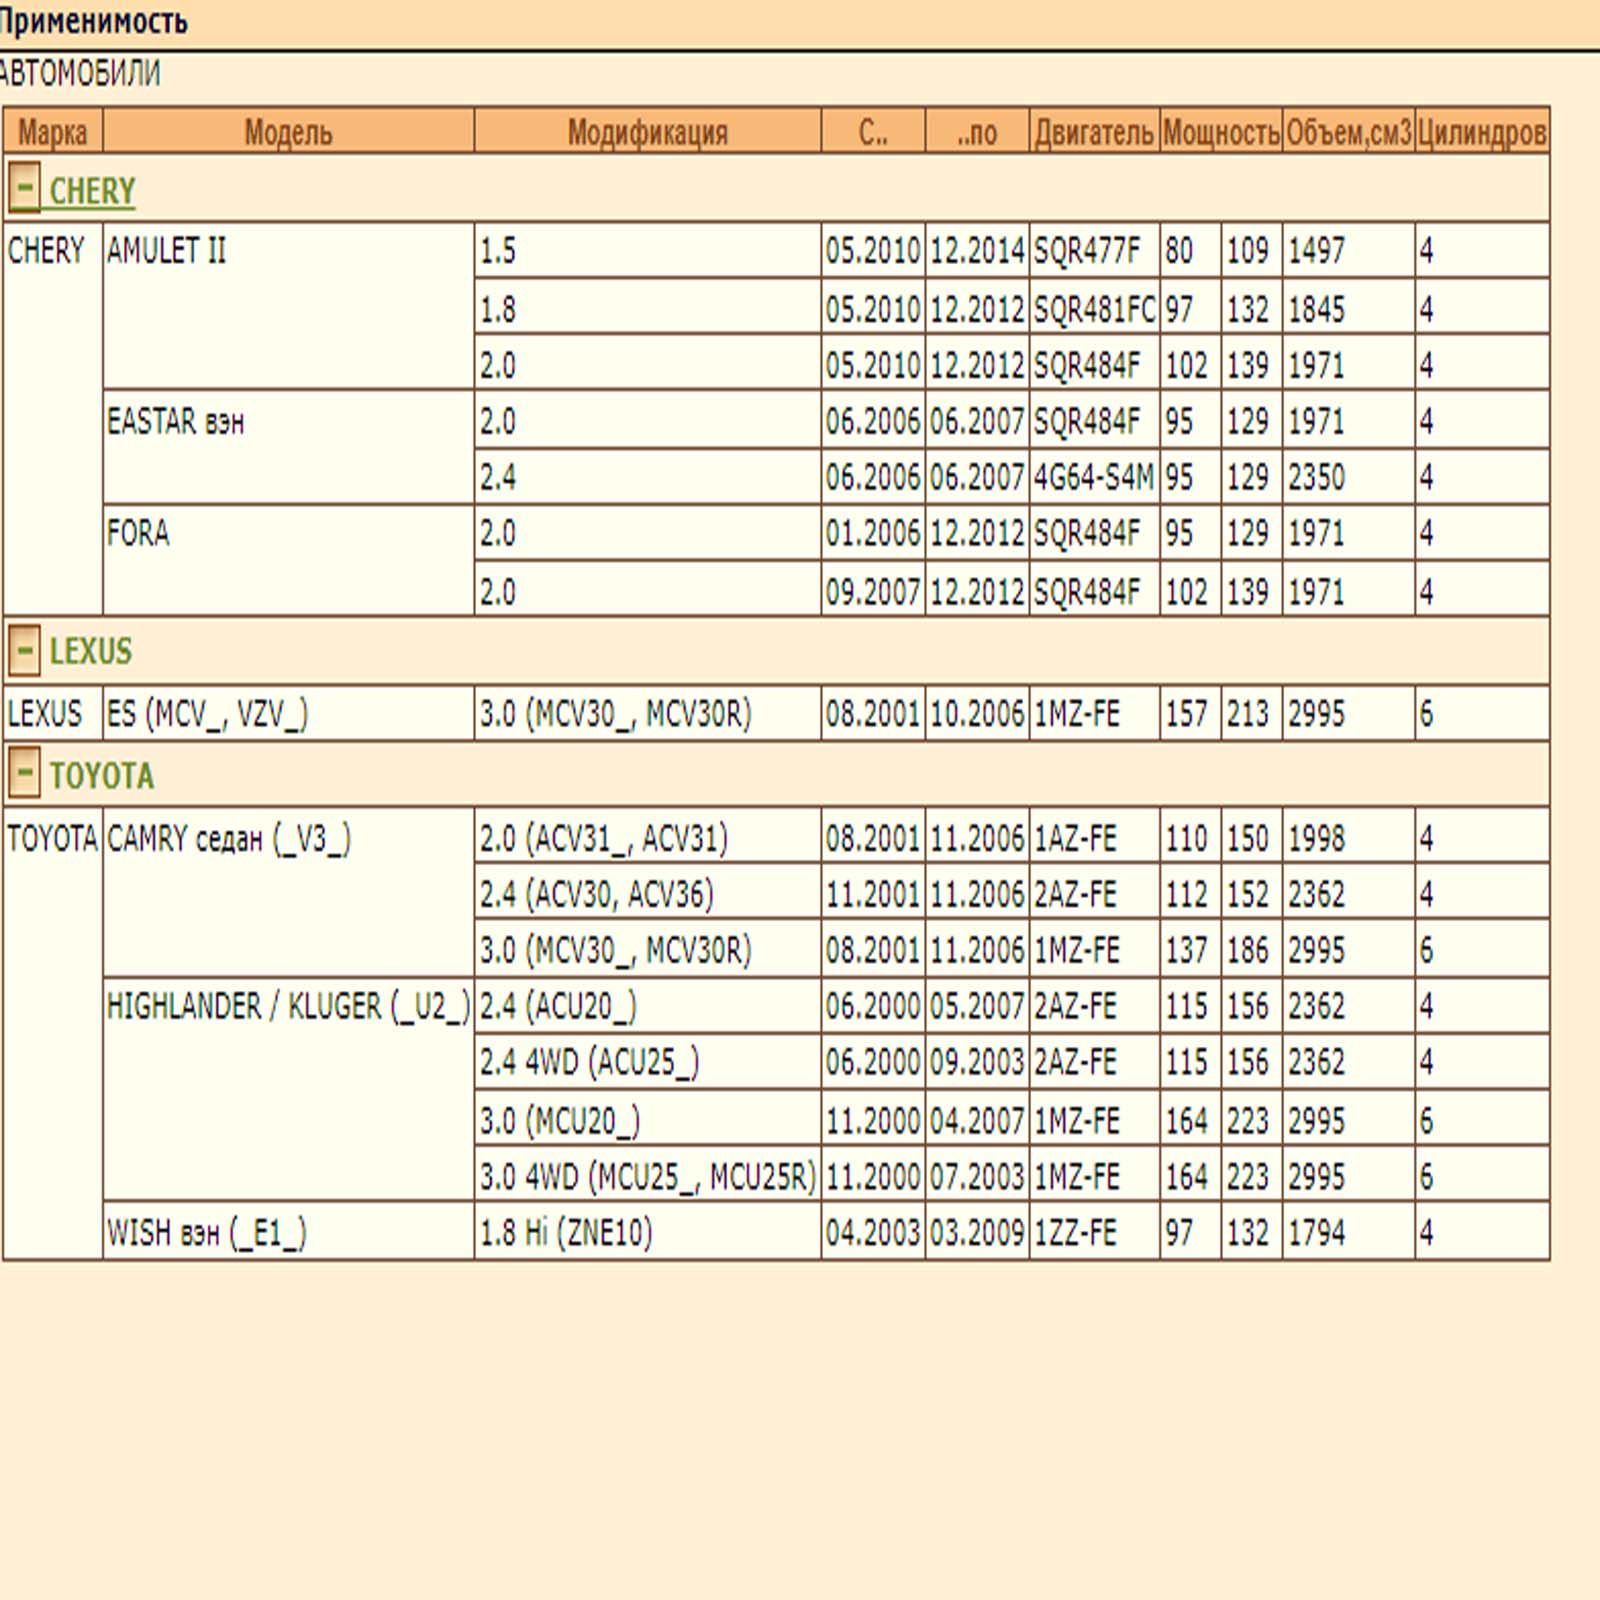Click the 1998 volume value
1600x1600 pixels.
pos(1316,838)
